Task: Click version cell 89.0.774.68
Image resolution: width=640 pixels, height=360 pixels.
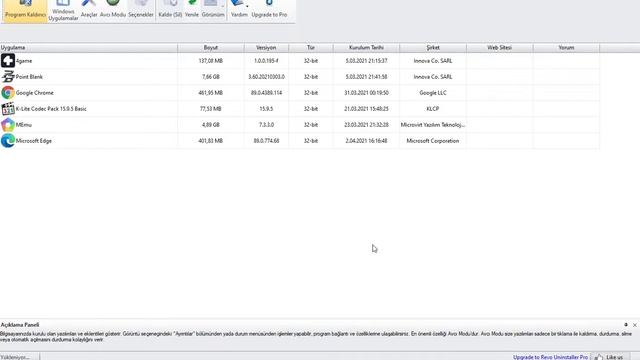Action: coord(266,140)
